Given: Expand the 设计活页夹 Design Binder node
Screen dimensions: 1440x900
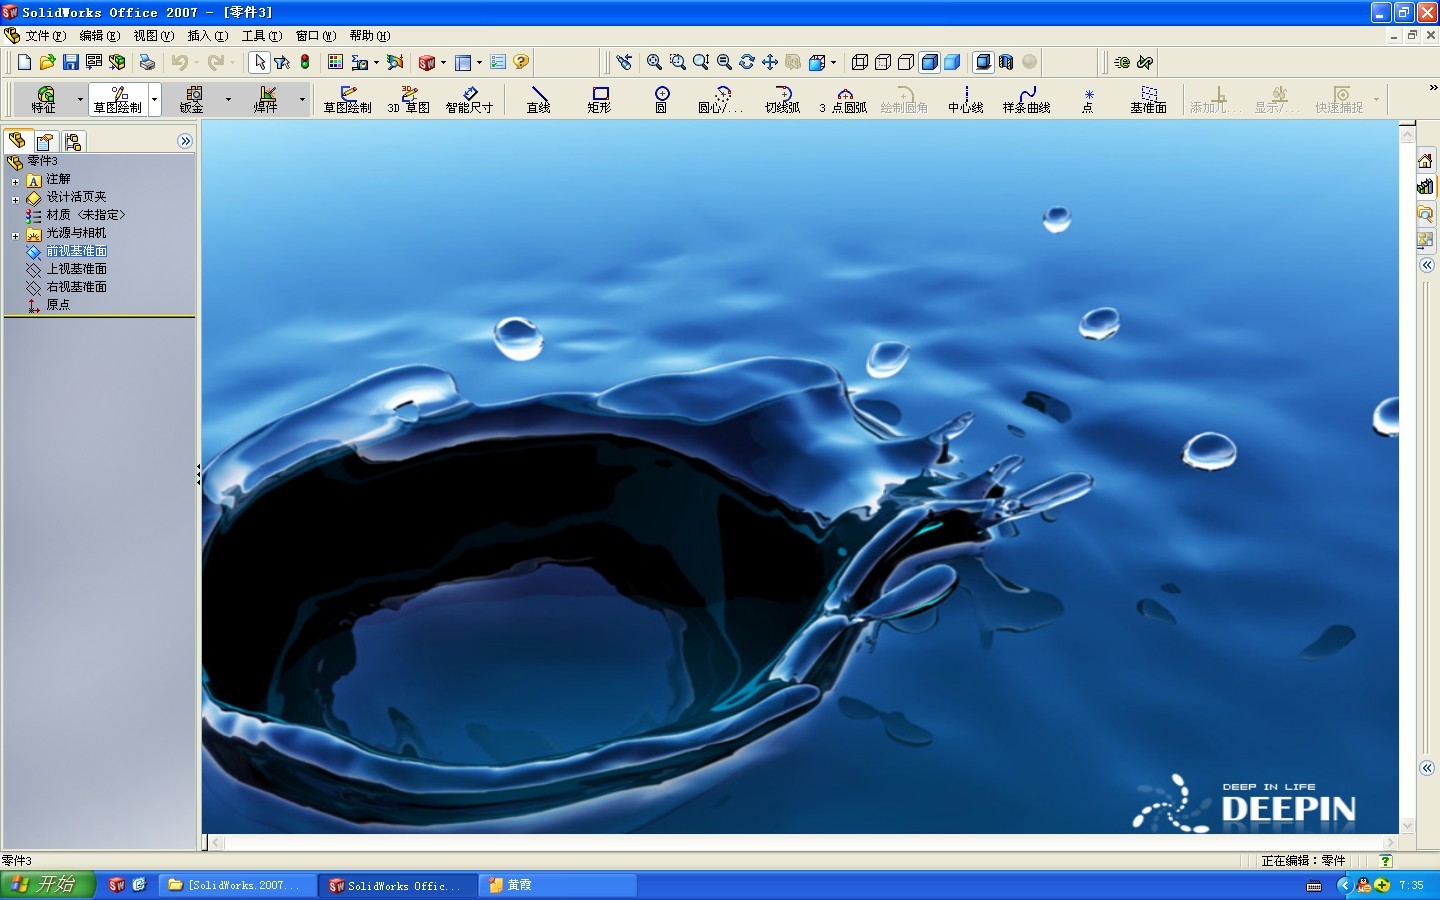Looking at the screenshot, I should [x=15, y=199].
